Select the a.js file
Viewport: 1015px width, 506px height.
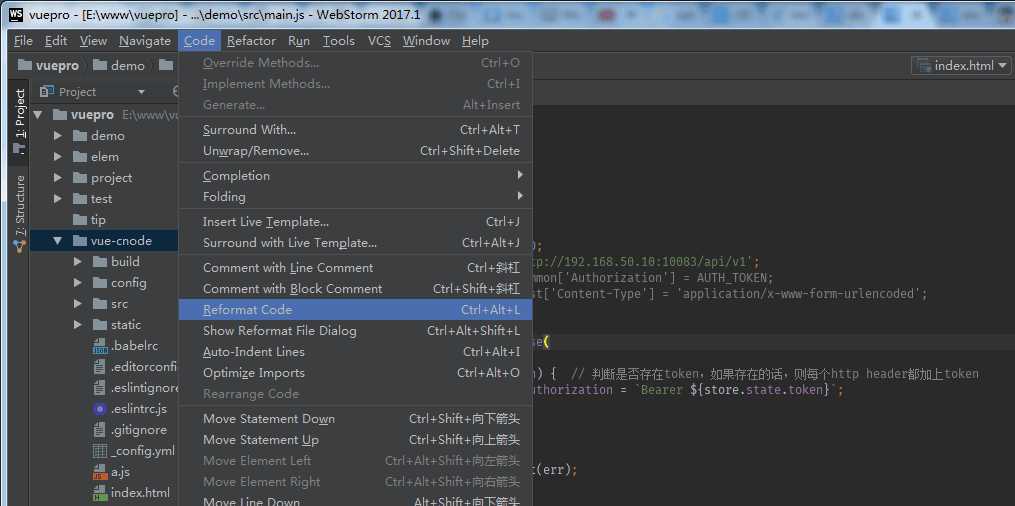112,472
